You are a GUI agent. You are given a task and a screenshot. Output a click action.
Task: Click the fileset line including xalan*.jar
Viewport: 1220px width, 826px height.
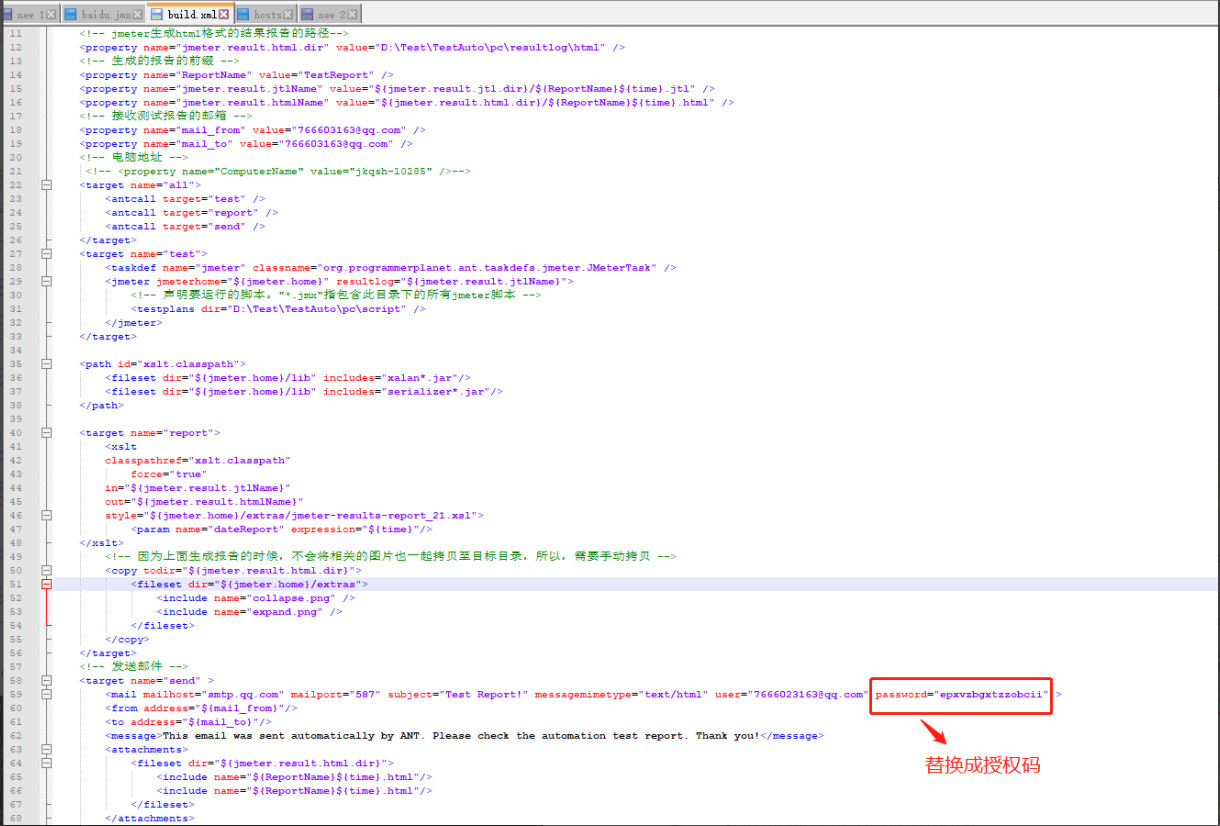click(x=287, y=378)
